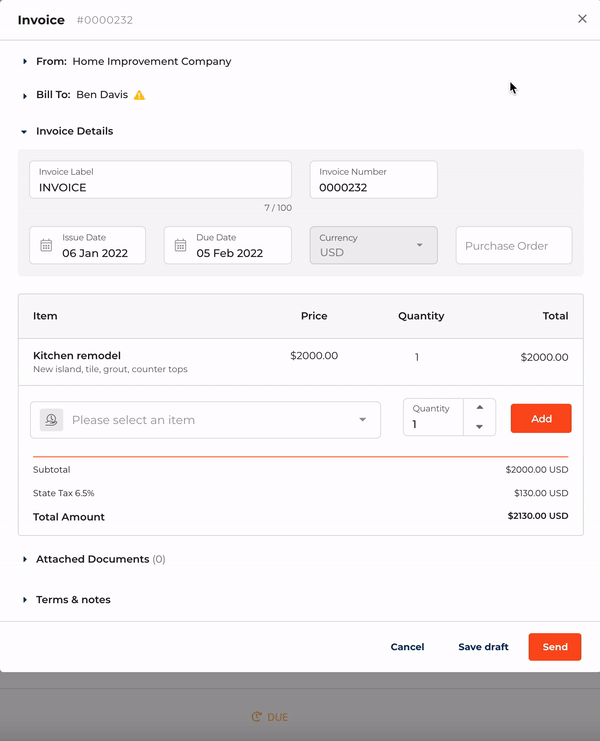The width and height of the screenshot is (600, 741).
Task: Click the $2130.00 USD total amount
Action: (x=538, y=516)
